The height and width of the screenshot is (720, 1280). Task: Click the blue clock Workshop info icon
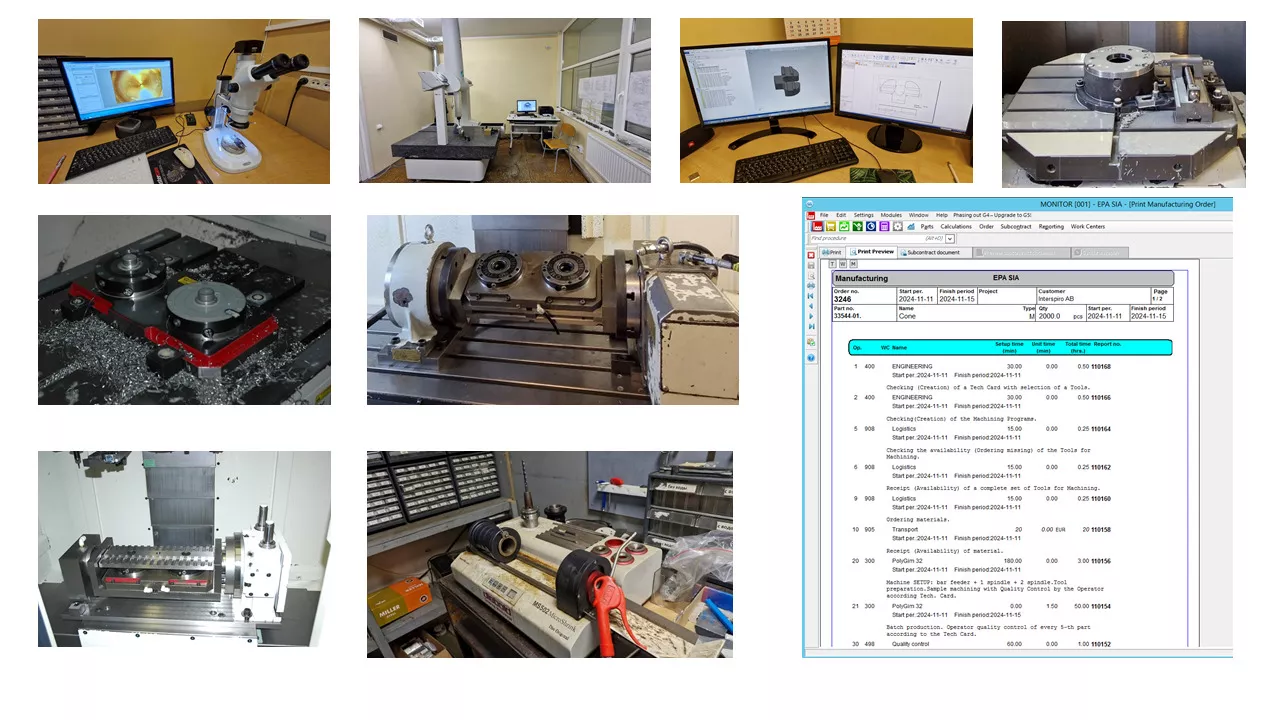point(871,227)
